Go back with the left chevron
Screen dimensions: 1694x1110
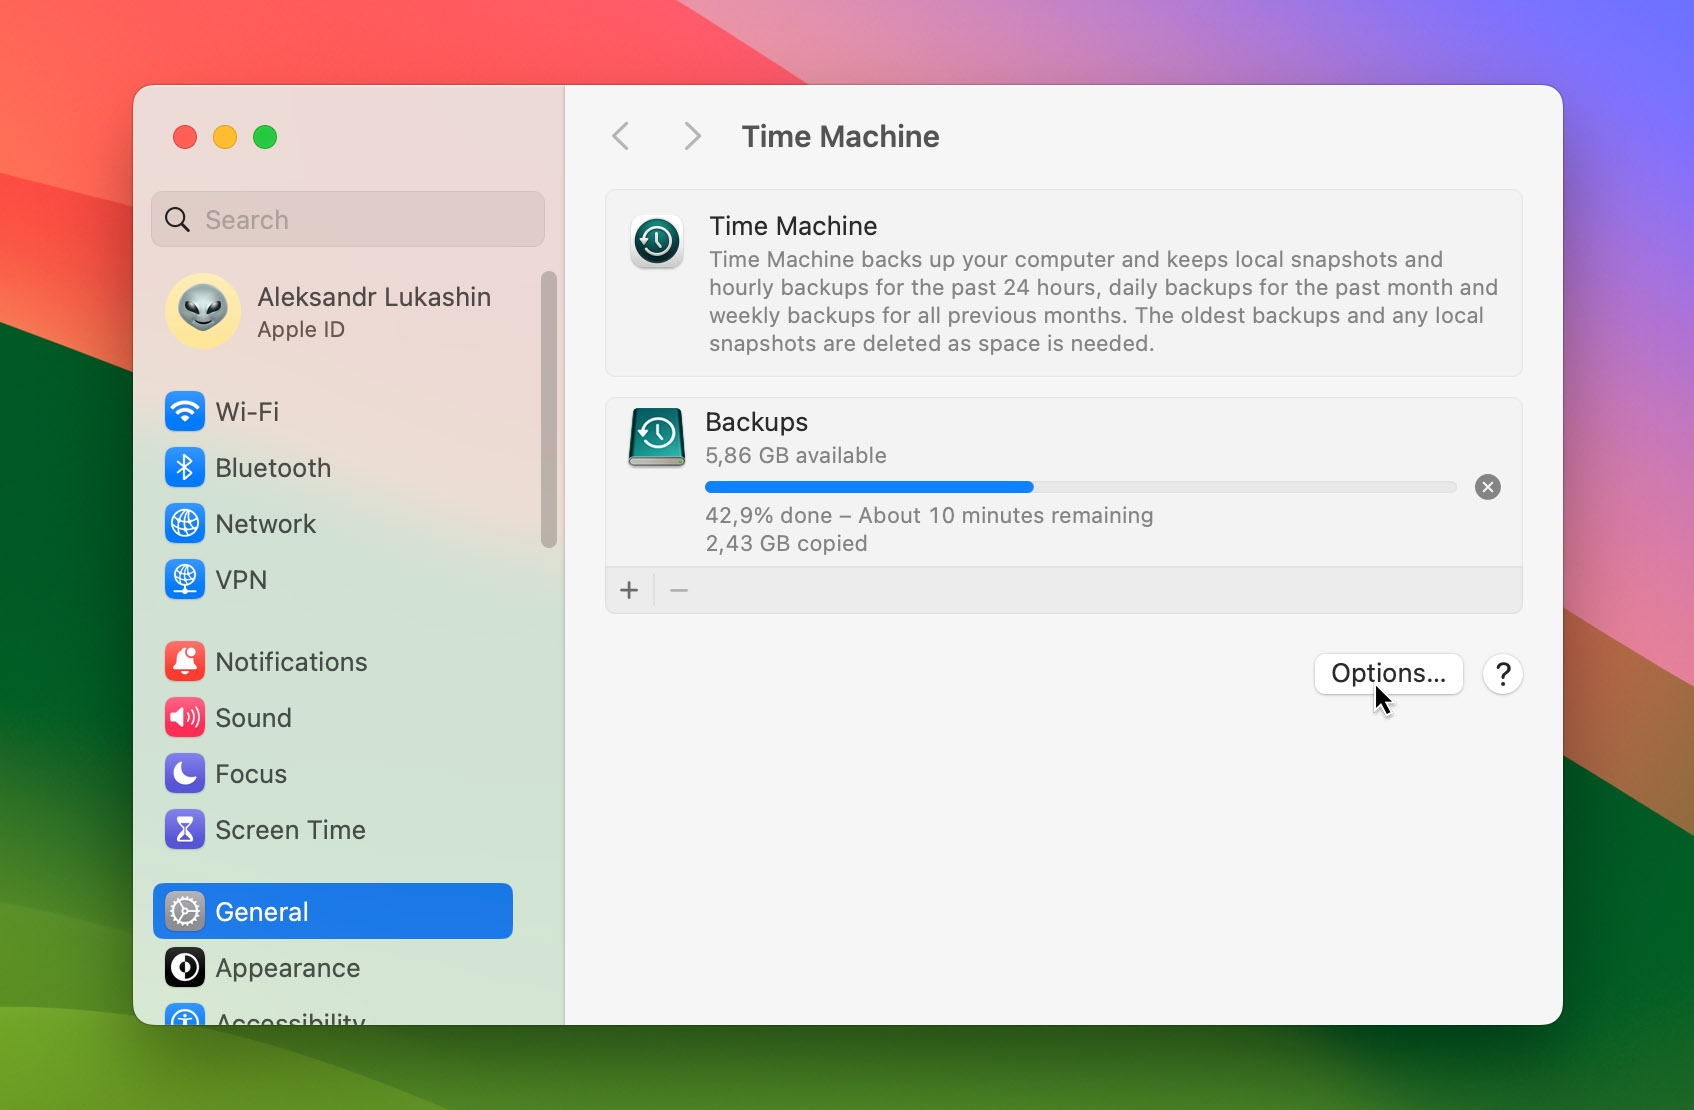pyautogui.click(x=621, y=136)
